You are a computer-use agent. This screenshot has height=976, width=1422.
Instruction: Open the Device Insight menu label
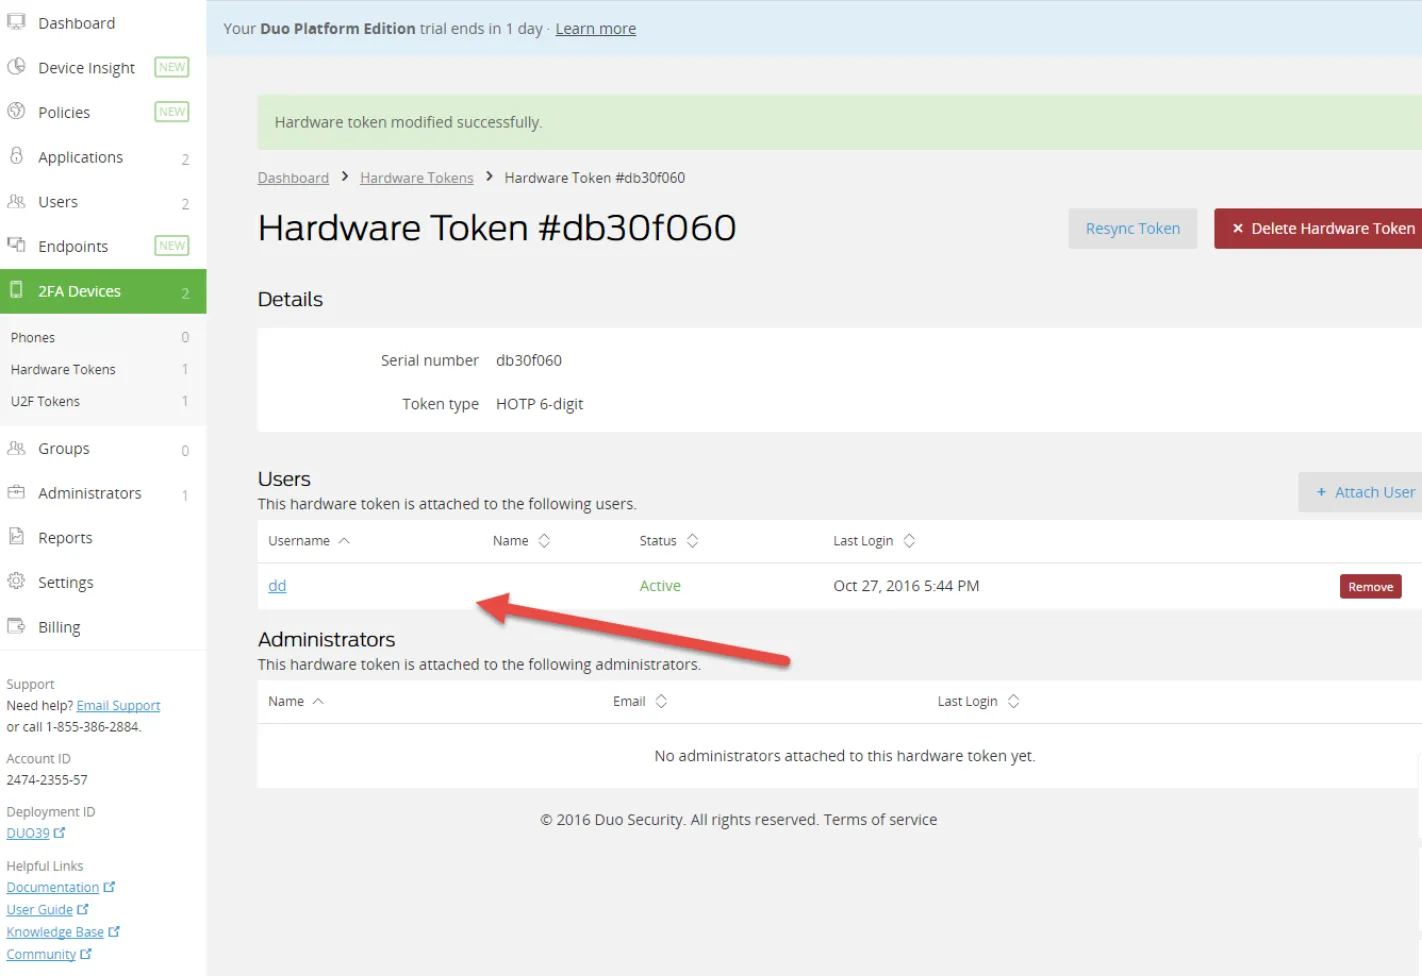[x=86, y=68]
